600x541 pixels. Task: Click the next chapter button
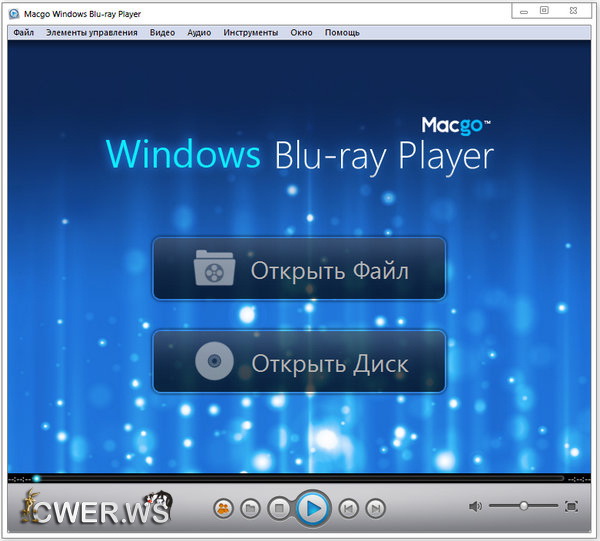pos(375,509)
